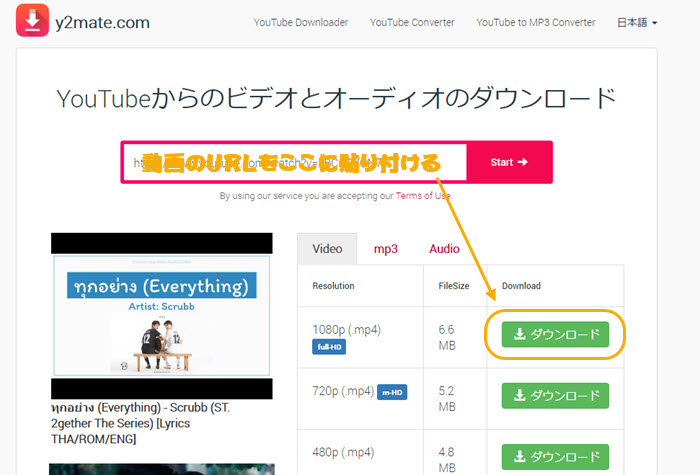This screenshot has width=700, height=475.
Task: Download the 480p mp4 version
Action: point(555,456)
